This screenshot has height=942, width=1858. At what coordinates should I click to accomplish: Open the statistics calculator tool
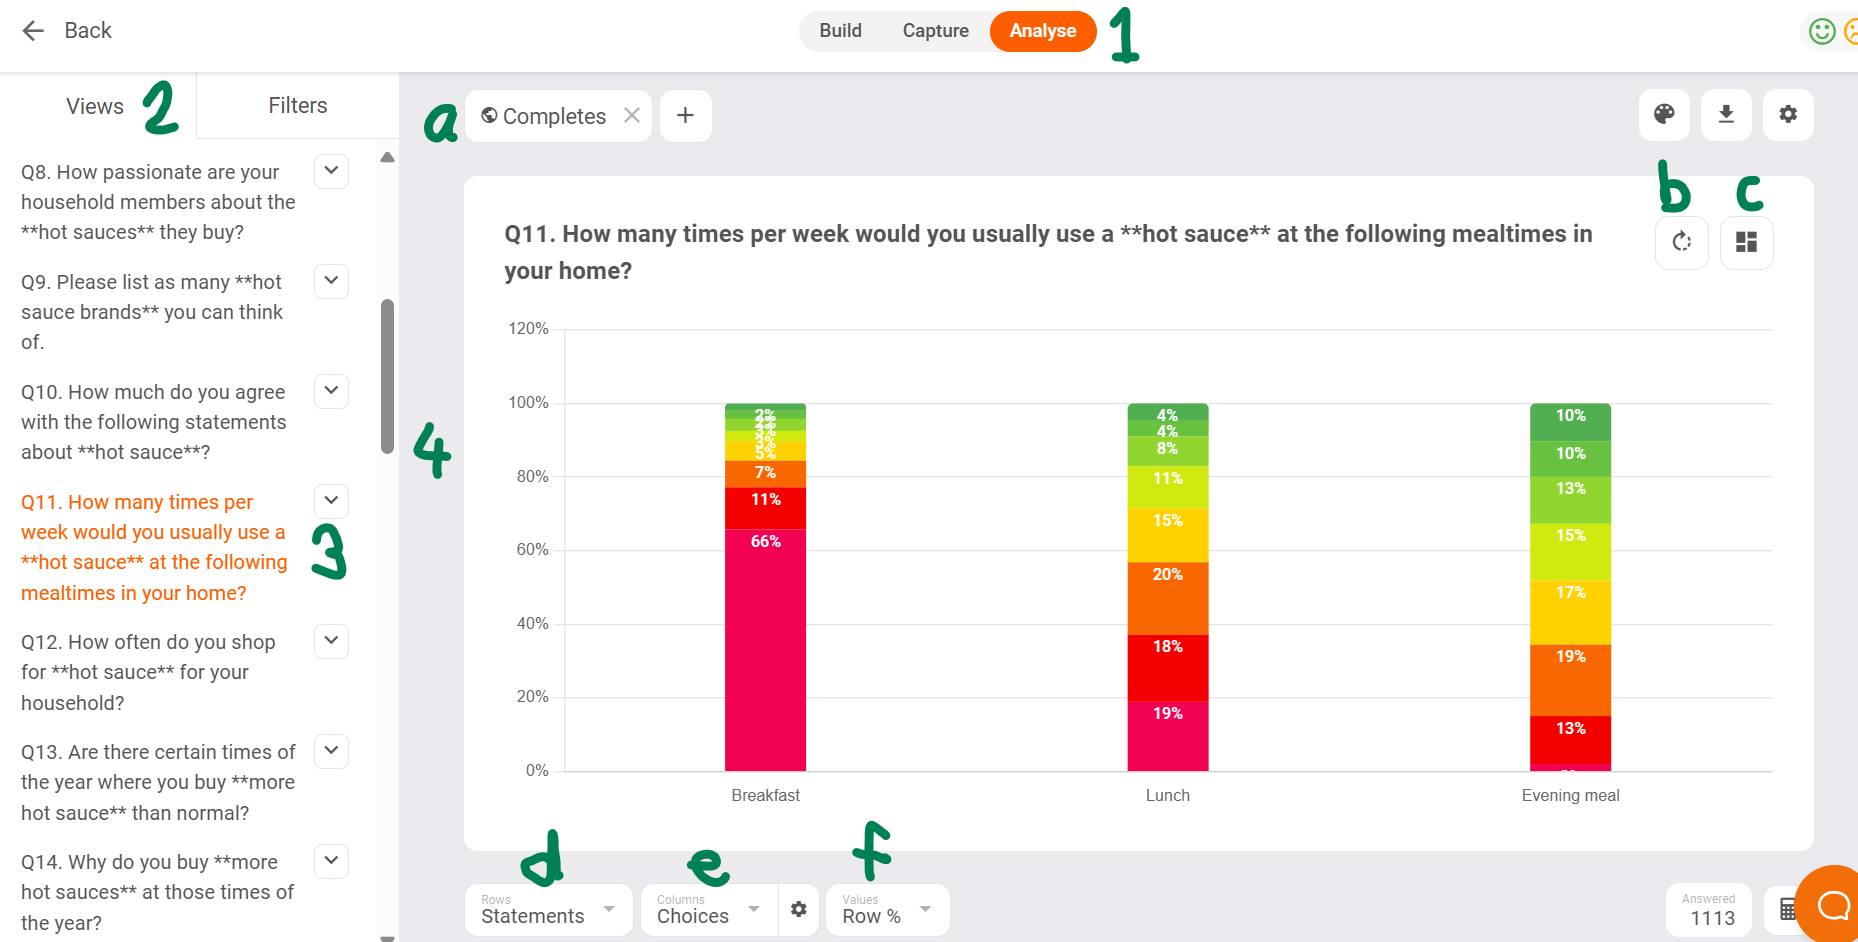coord(1790,908)
